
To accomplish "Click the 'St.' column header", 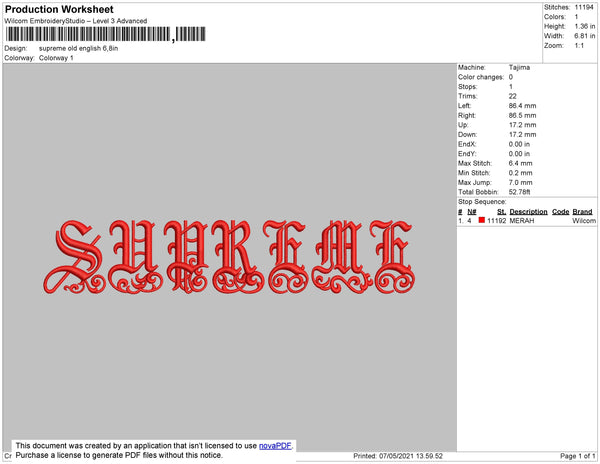I will pos(501,212).
